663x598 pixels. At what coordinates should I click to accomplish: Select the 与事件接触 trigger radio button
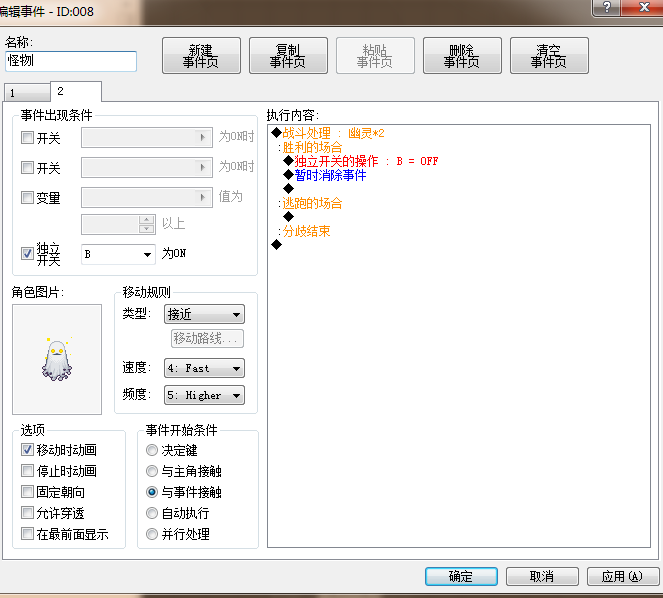[x=152, y=492]
